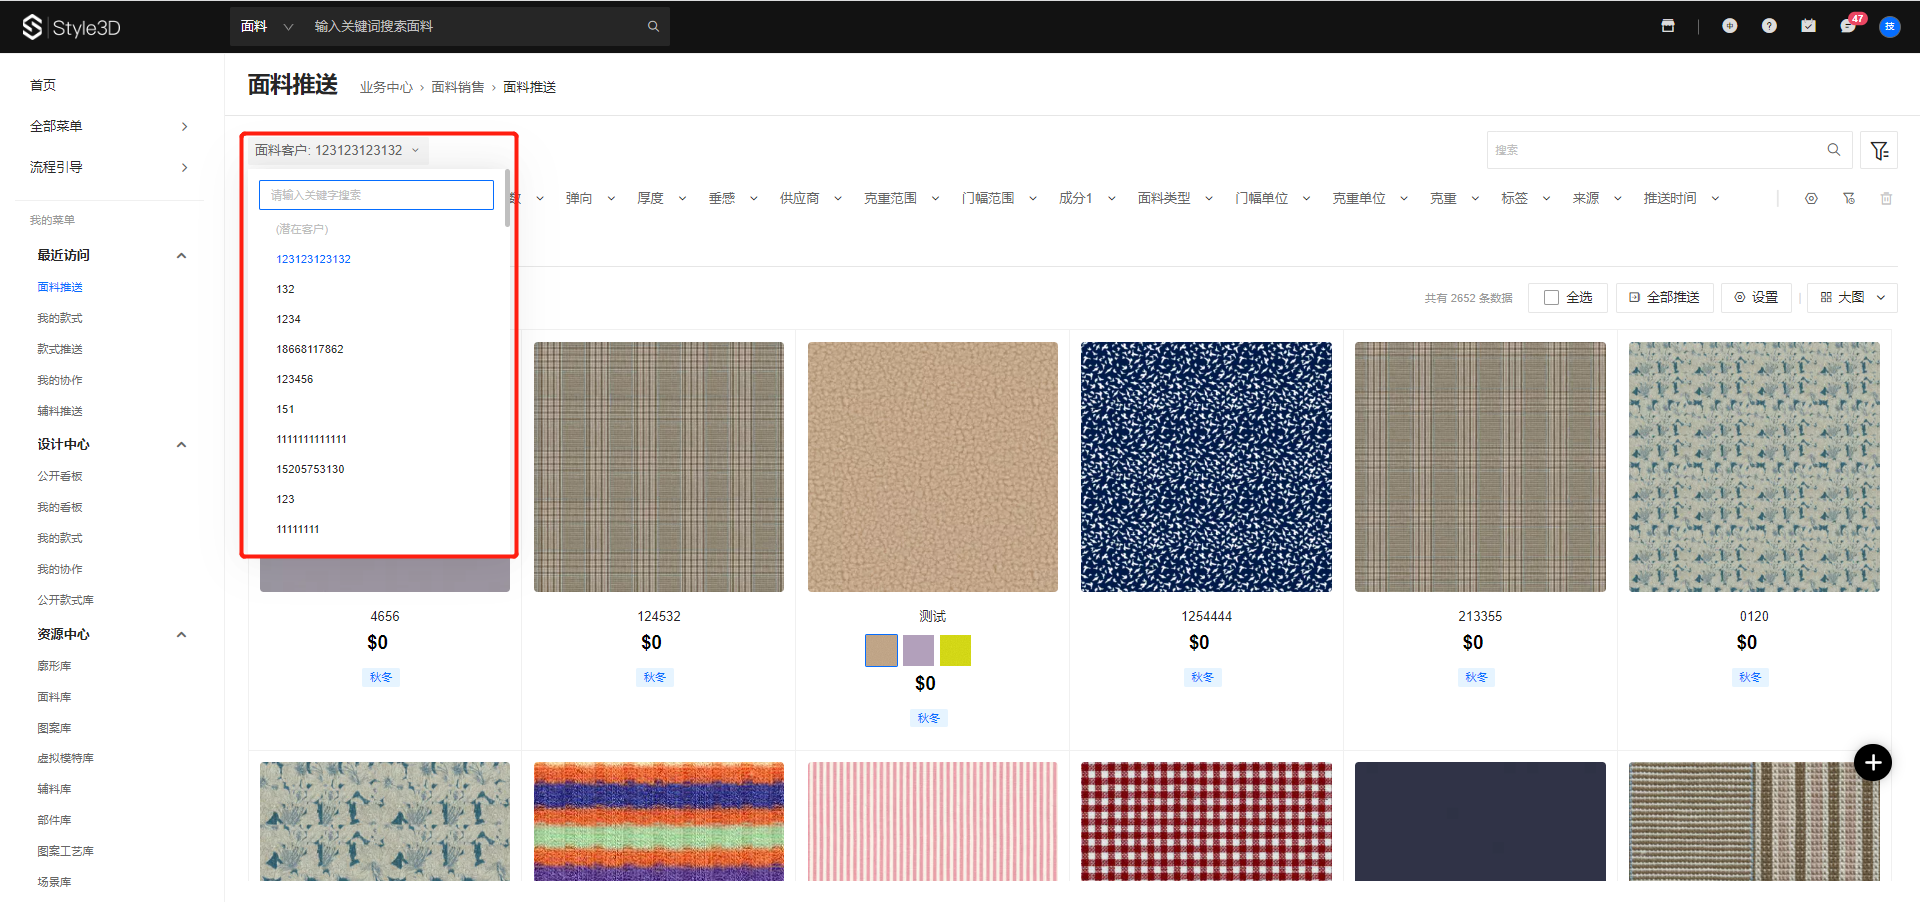
Task: Open the 弹向 filter dropdown
Action: [590, 198]
